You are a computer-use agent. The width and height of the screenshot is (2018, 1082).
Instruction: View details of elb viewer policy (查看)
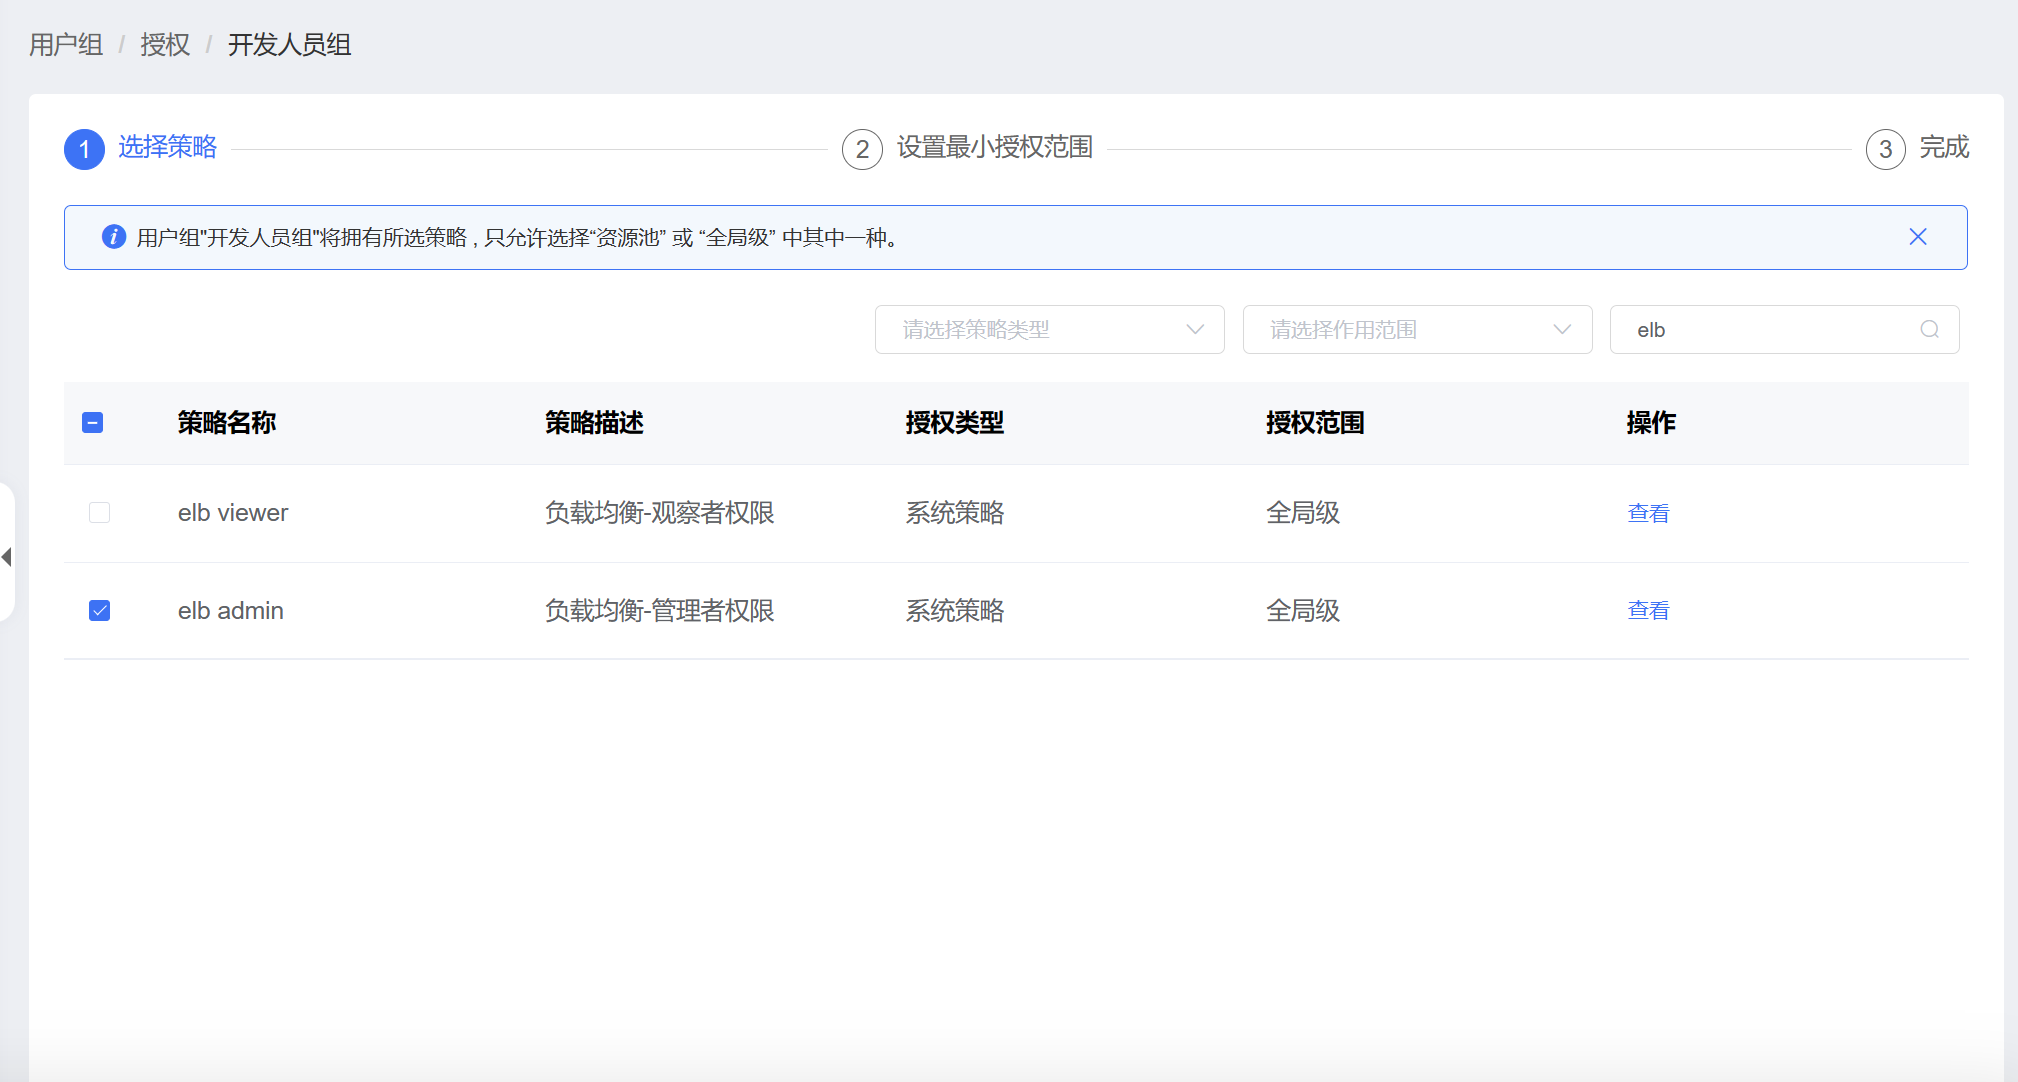[x=1648, y=513]
